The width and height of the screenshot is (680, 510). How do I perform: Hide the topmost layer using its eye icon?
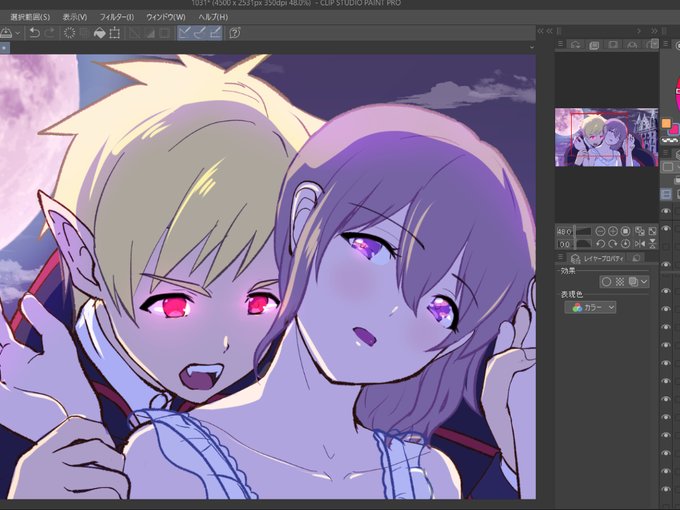(666, 211)
